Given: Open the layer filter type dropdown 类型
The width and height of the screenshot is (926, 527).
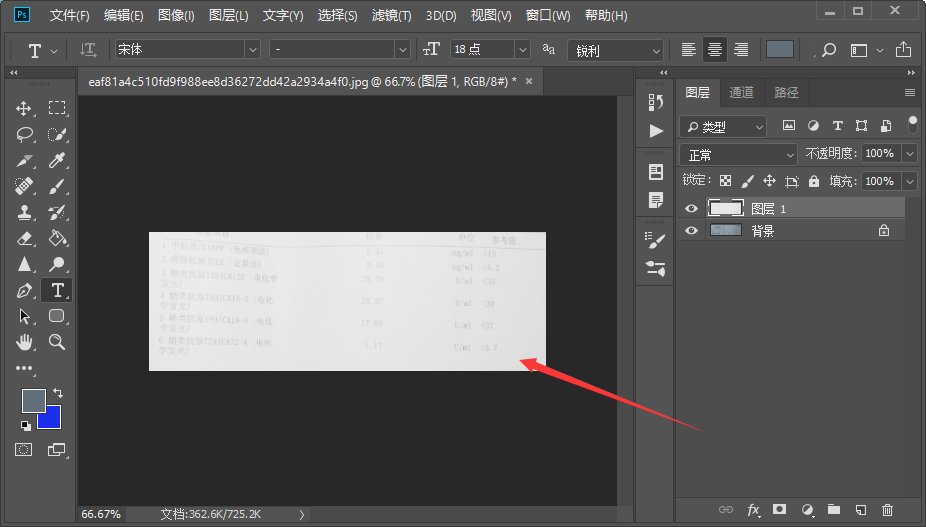Looking at the screenshot, I should (723, 126).
